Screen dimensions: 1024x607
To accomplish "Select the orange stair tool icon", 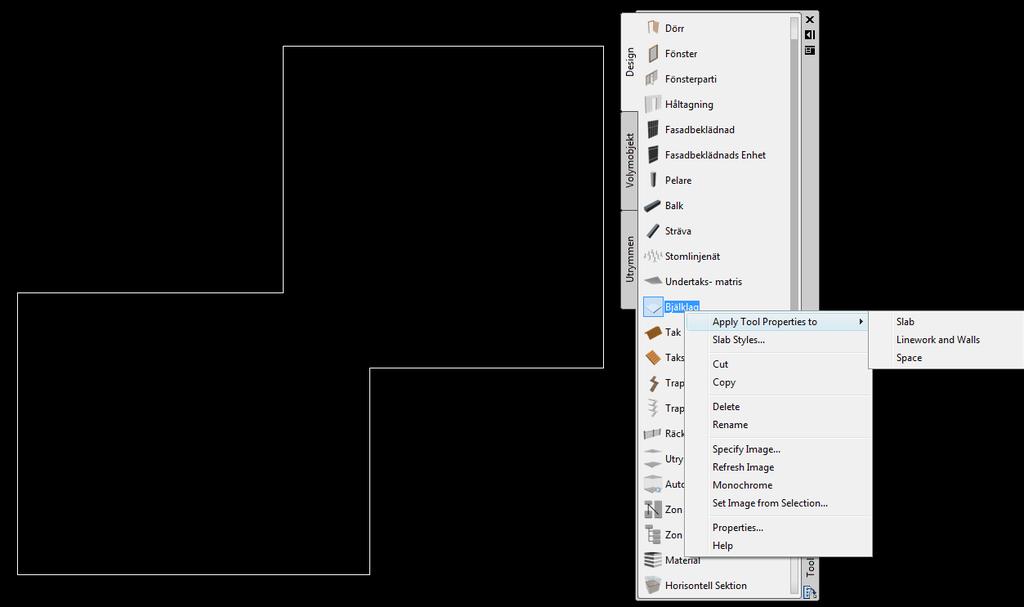I will [x=652, y=383].
